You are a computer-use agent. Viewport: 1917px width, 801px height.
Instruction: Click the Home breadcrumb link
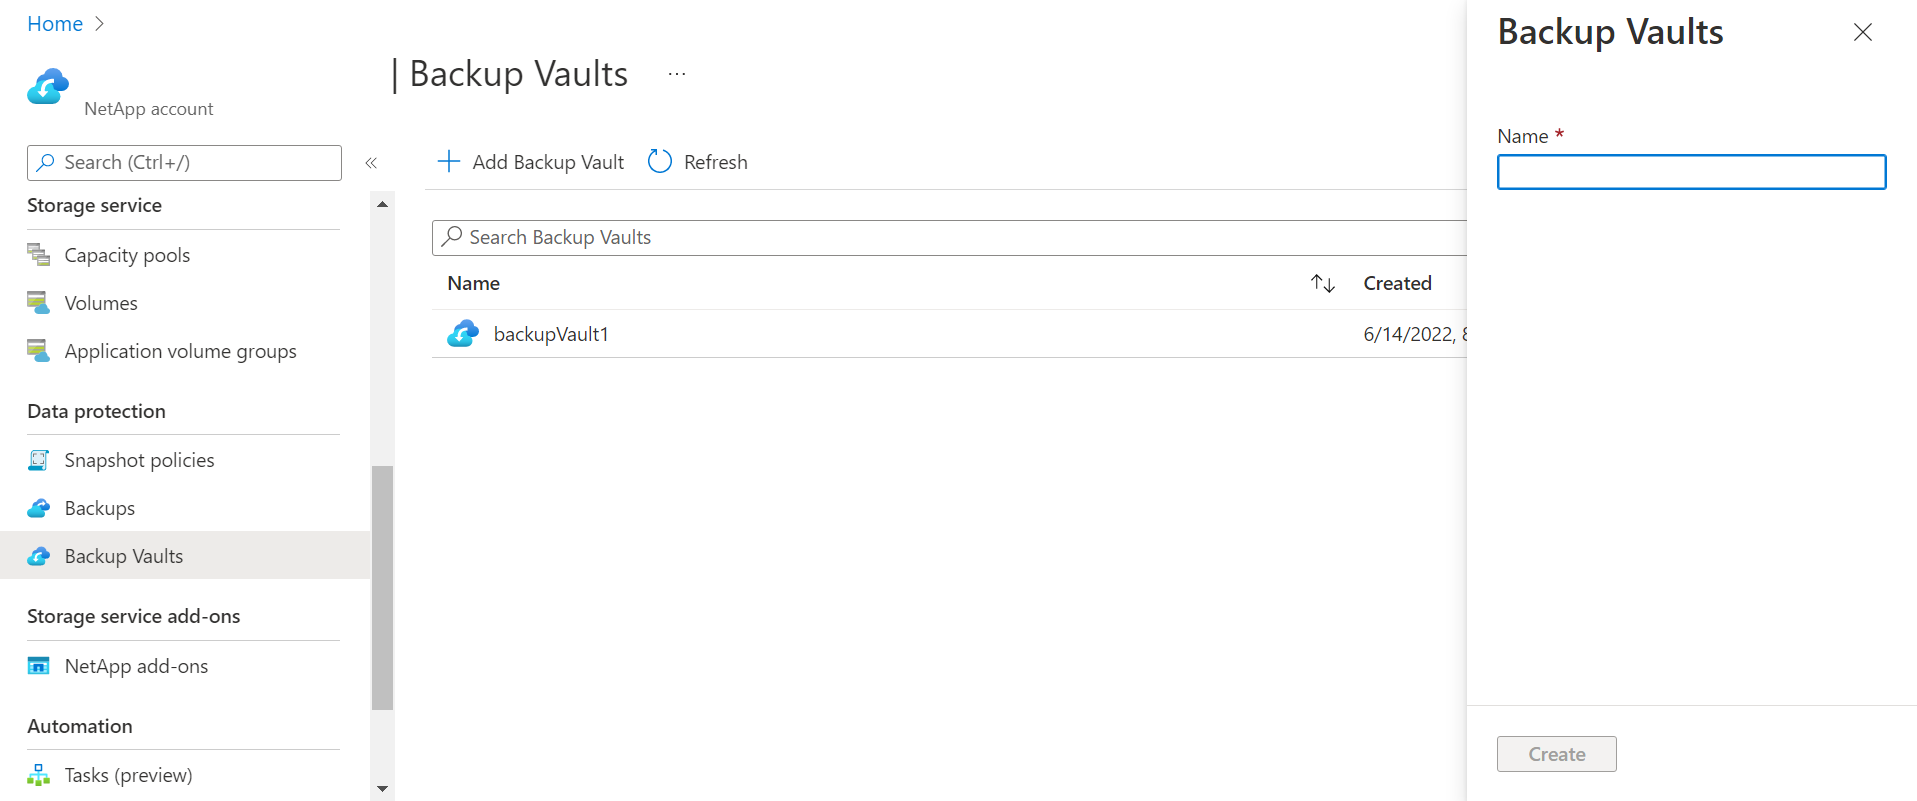coord(55,24)
